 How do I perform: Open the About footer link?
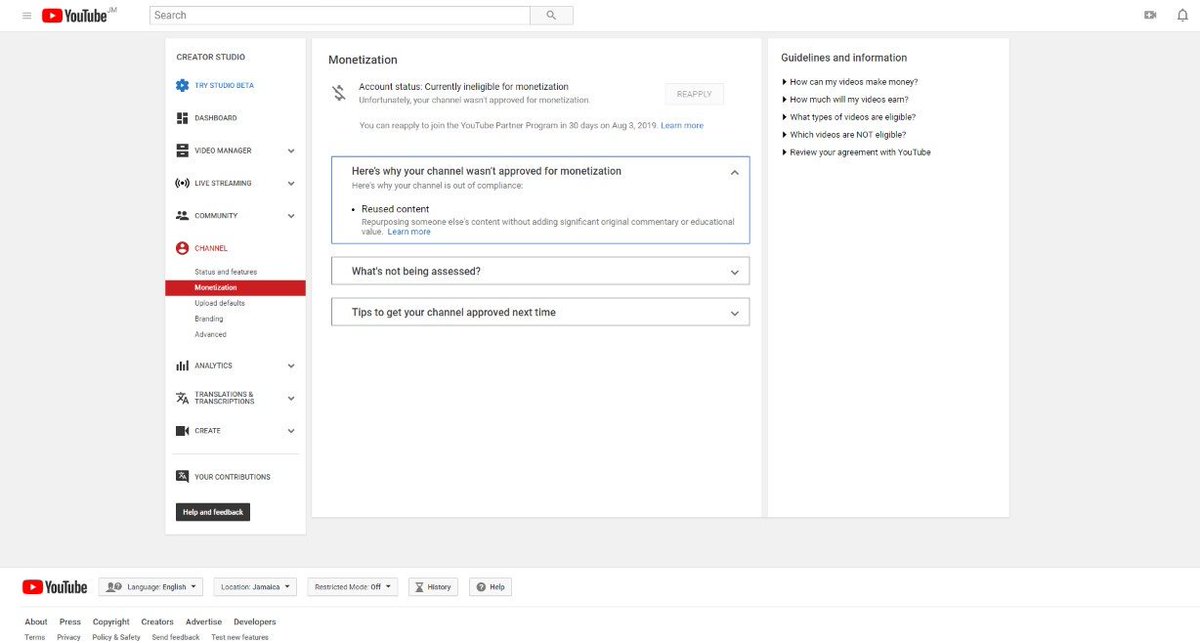[36, 622]
